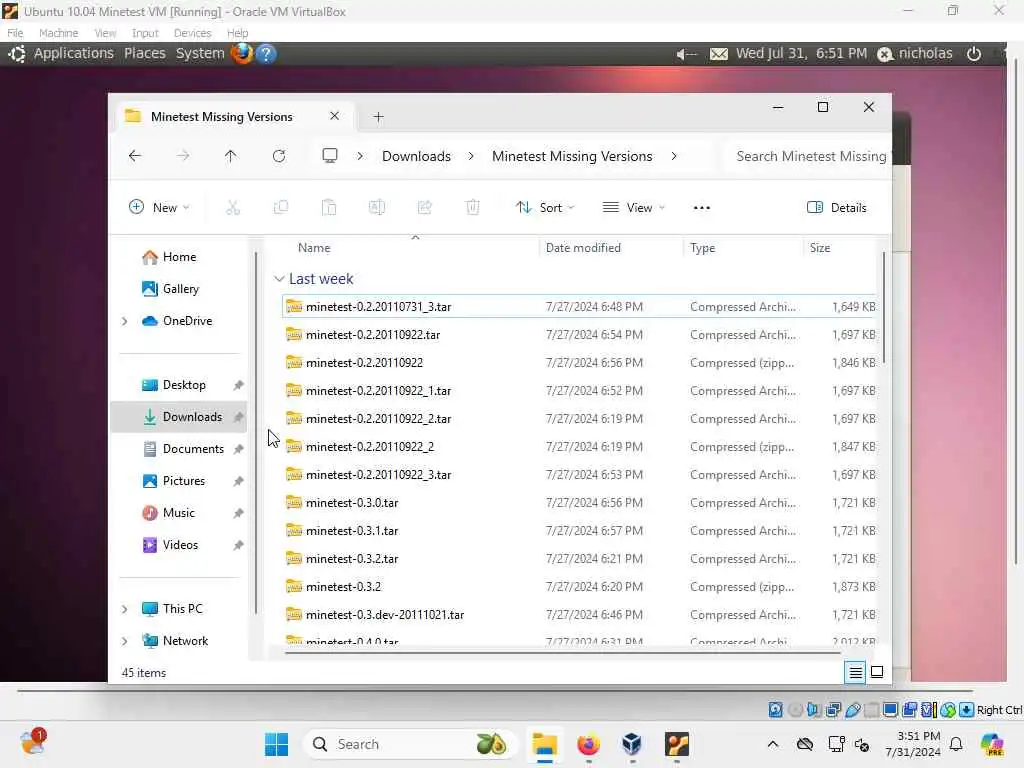Image resolution: width=1024 pixels, height=768 pixels.
Task: Click the Ubuntu volume speaker icon
Action: click(x=686, y=54)
